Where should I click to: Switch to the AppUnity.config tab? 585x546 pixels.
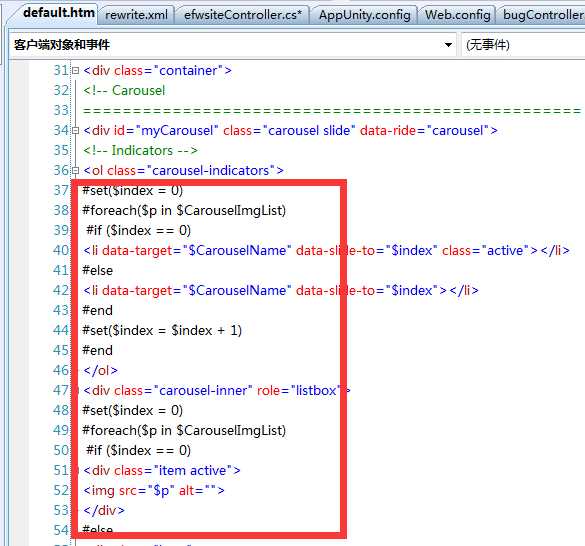[x=365, y=15]
